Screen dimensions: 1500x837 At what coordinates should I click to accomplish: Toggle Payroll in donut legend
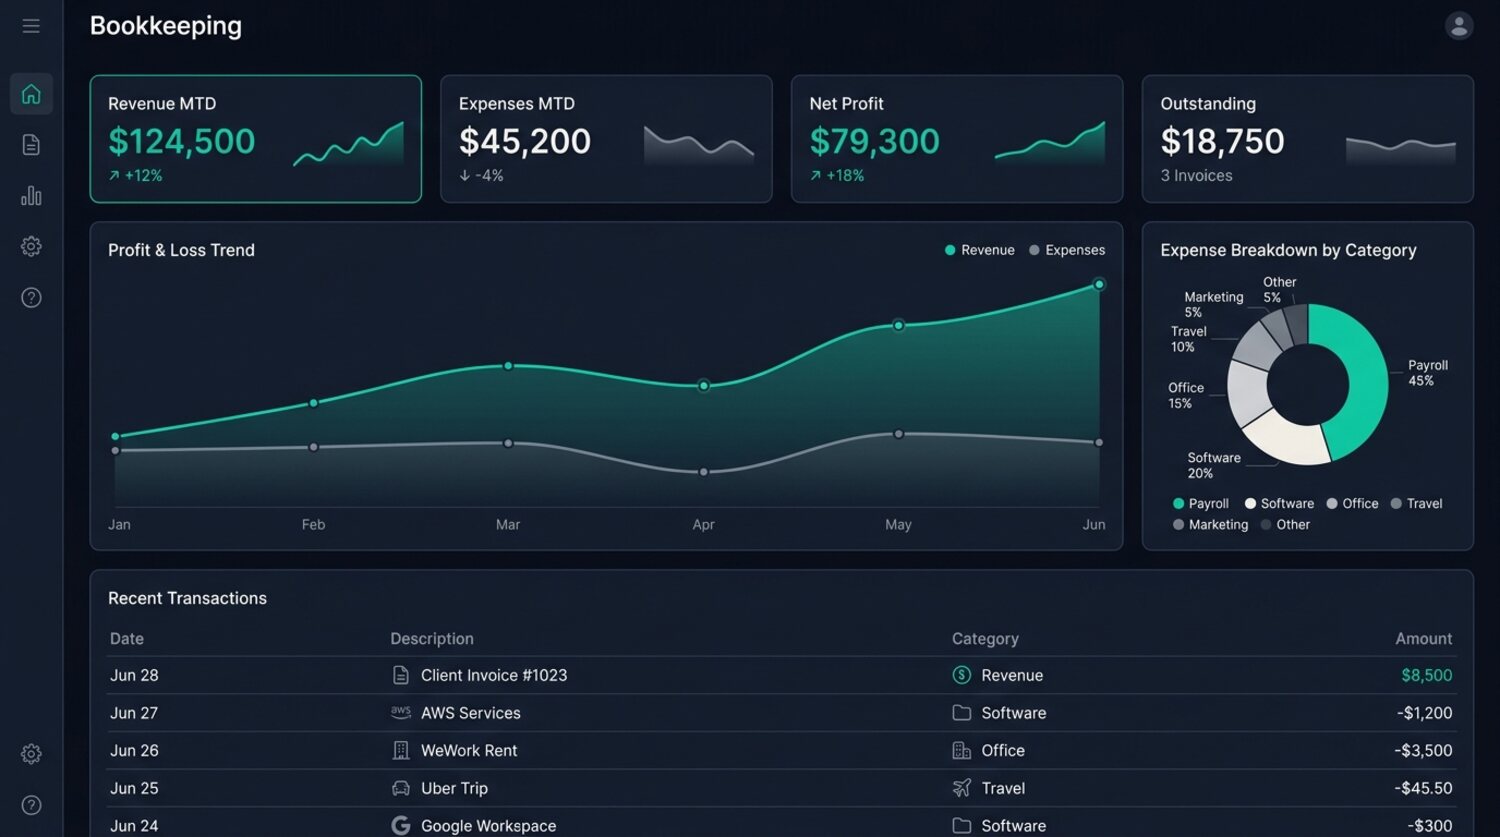coord(1200,504)
